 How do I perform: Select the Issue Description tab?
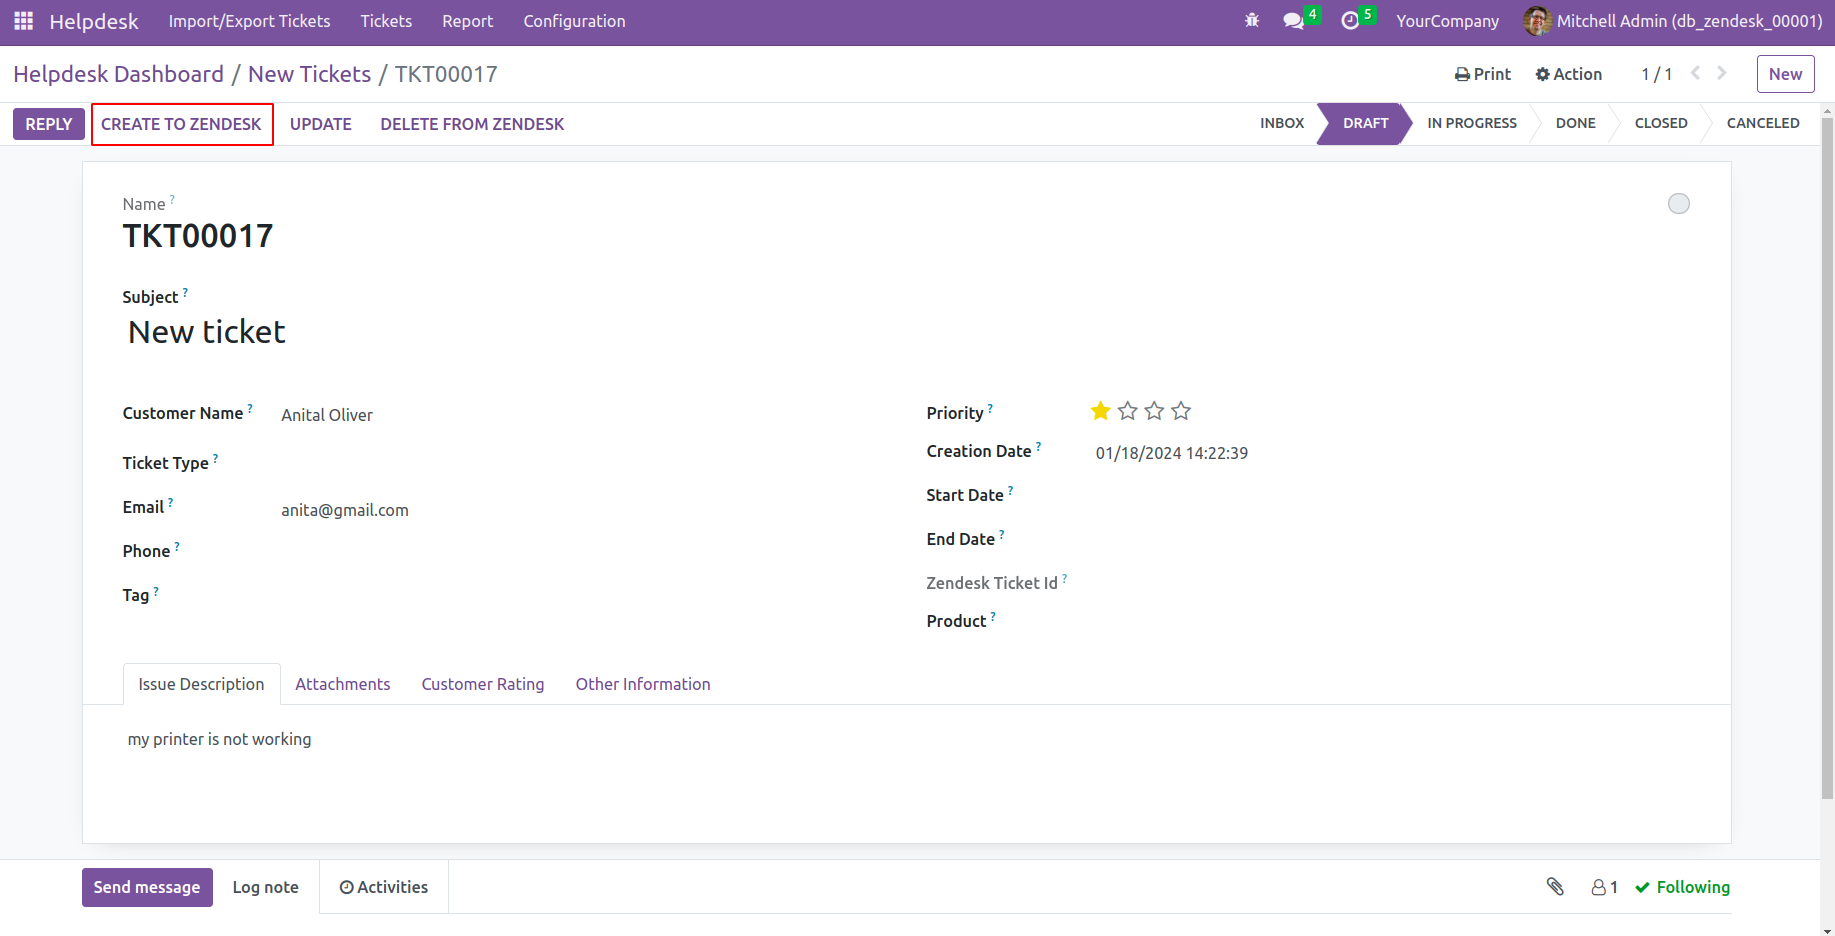[x=201, y=684]
